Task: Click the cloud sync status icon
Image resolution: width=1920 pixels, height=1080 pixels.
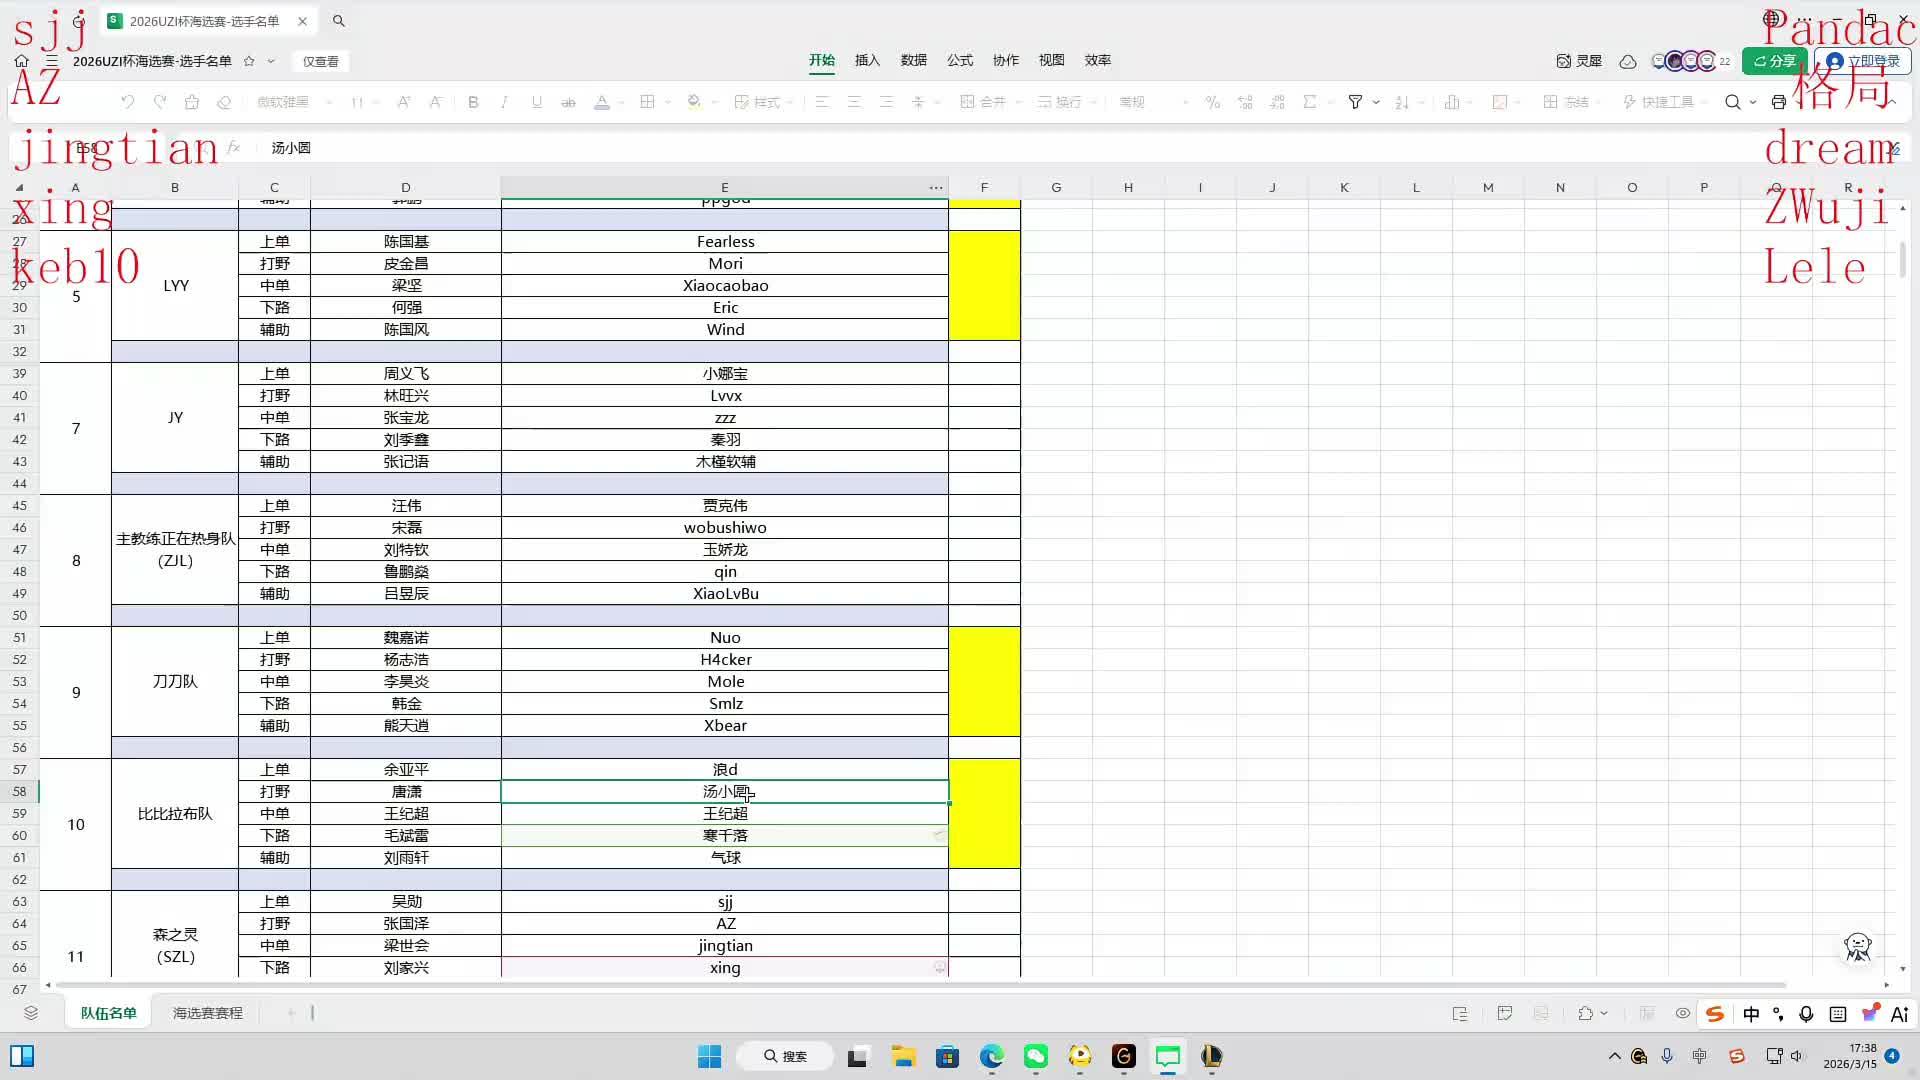Action: (1628, 61)
